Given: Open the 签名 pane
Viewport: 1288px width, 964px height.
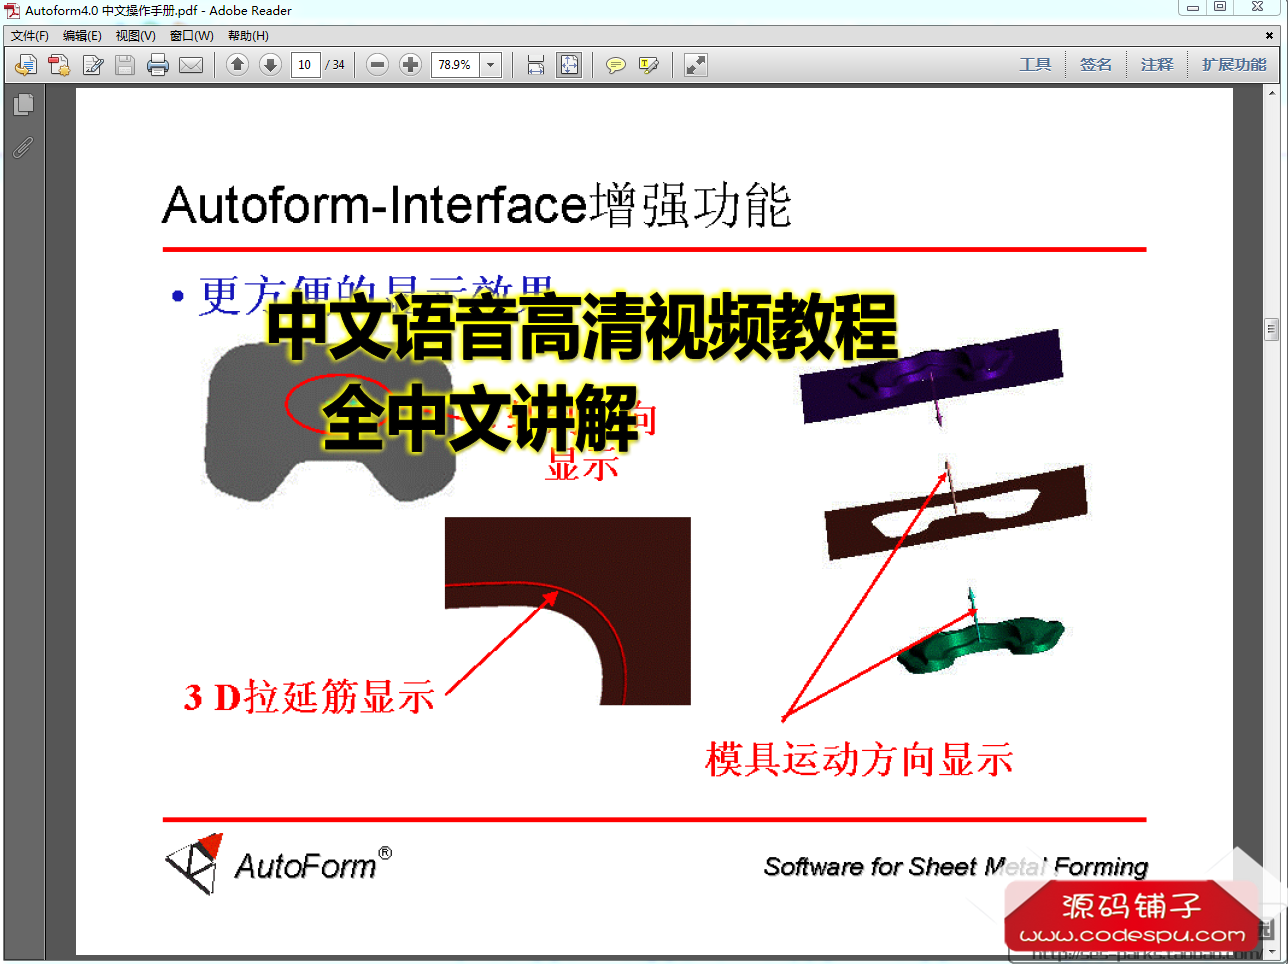Looking at the screenshot, I should 1096,65.
